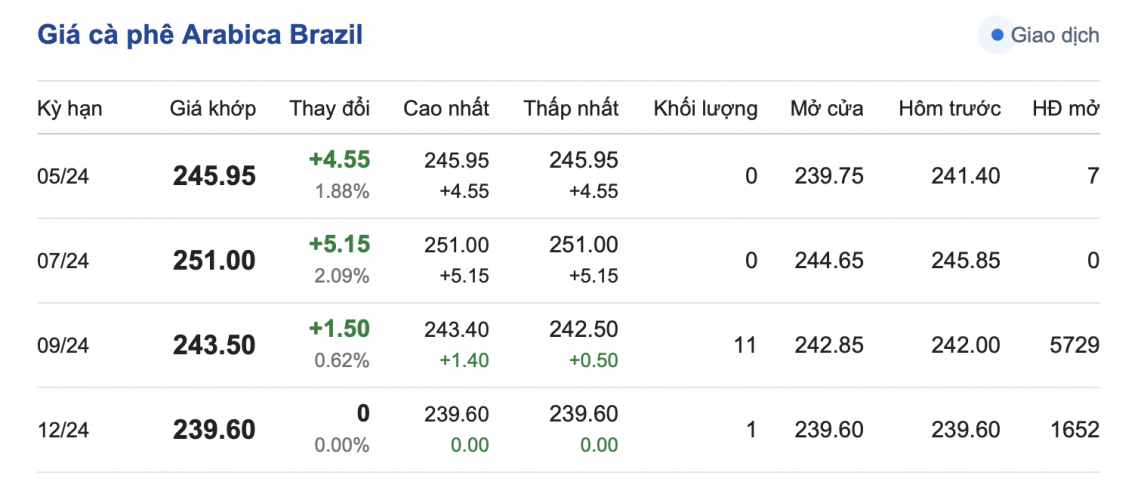This screenshot has height=491, width=1144.
Task: Select the 07/24 contract term row
Action: (x=63, y=261)
